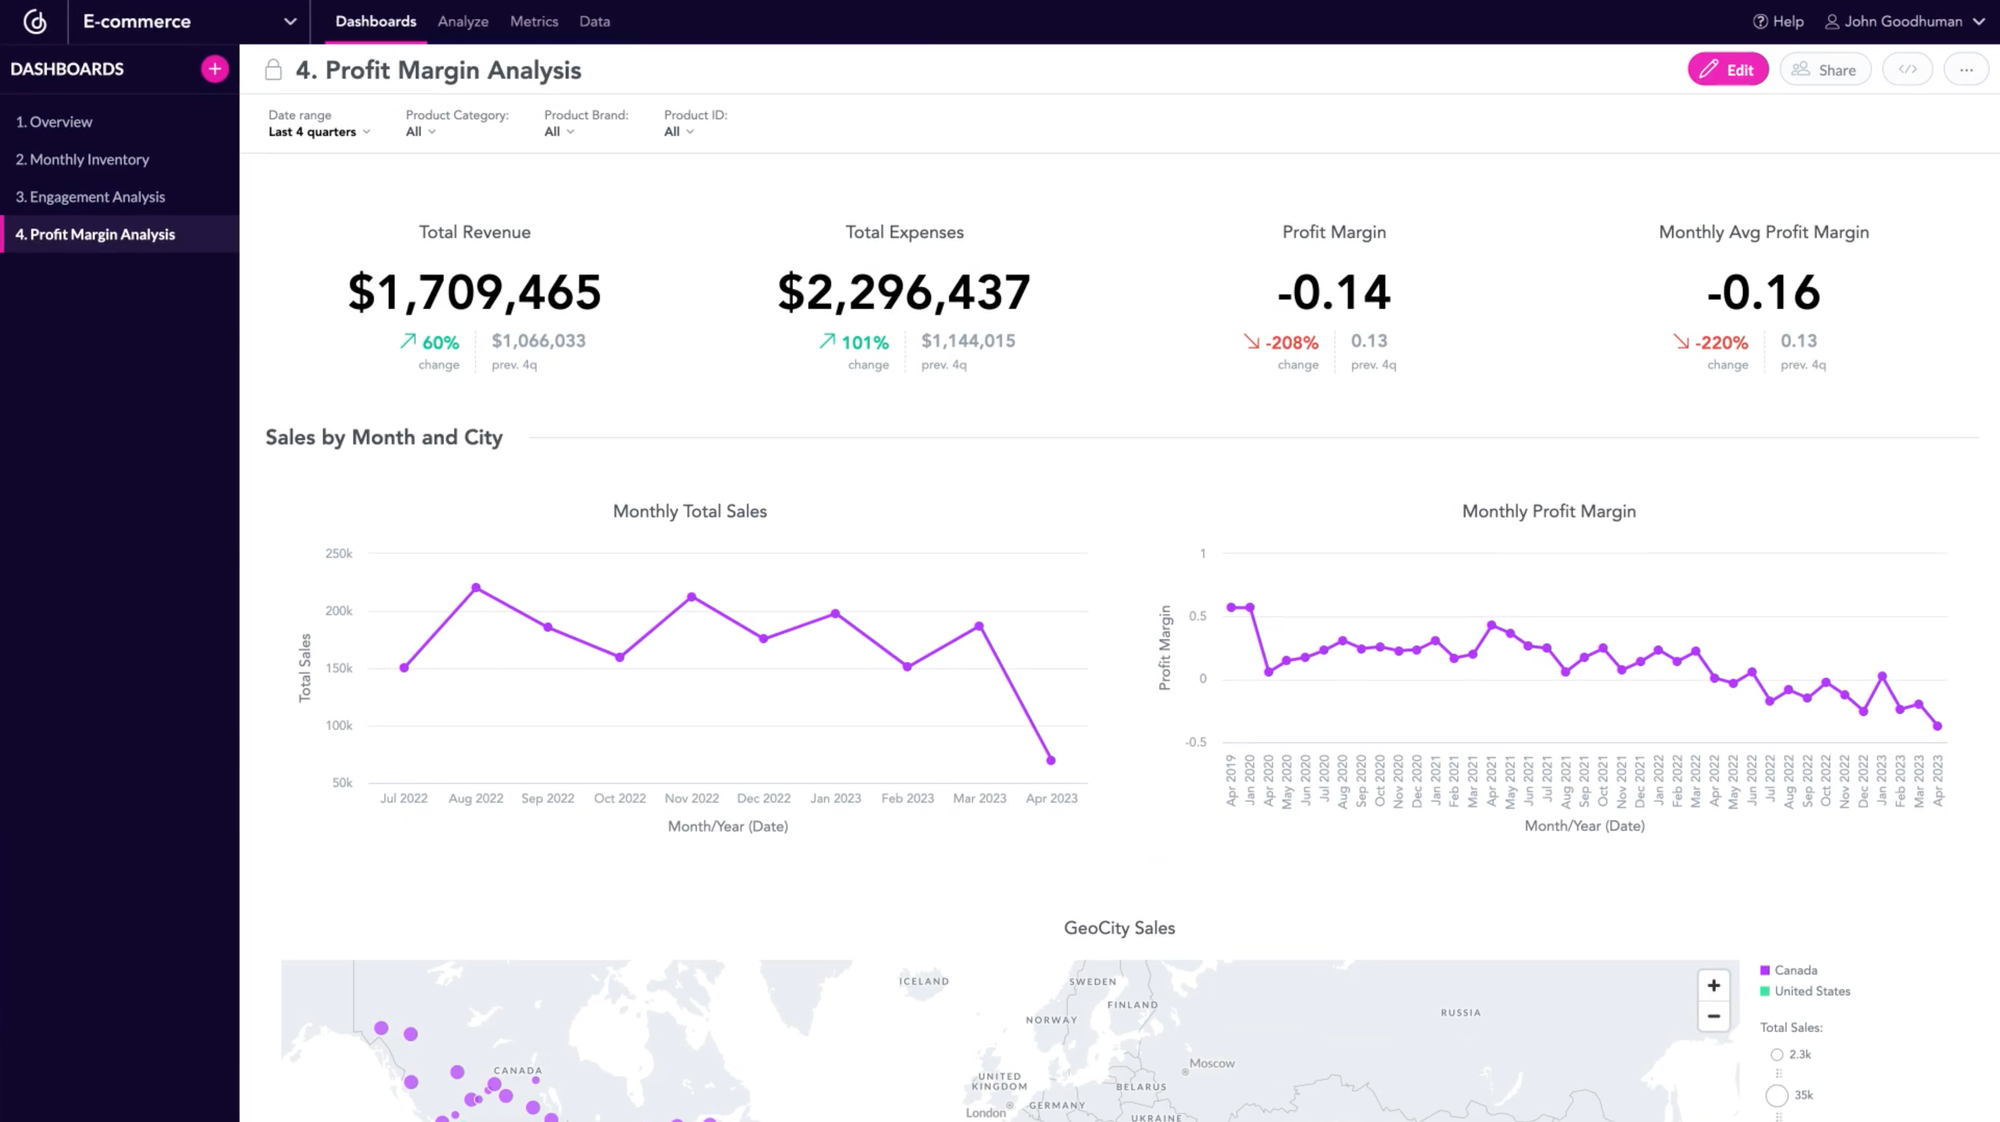Screen dimensions: 2000x1122
Task: Open the Overview dashboard
Action: (54, 121)
